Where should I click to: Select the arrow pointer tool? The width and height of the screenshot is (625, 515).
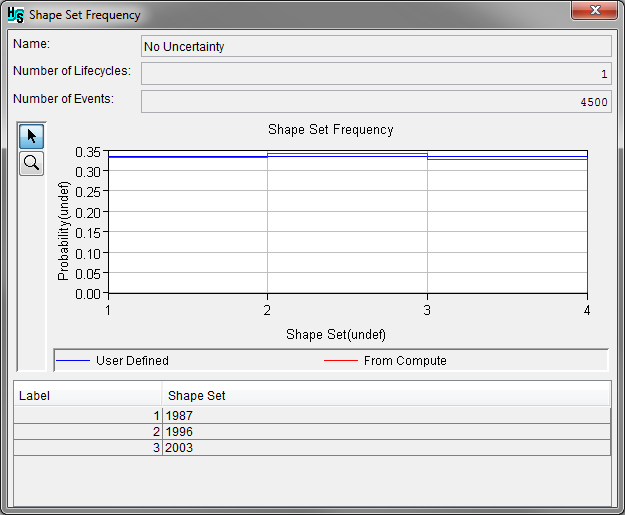[32, 137]
